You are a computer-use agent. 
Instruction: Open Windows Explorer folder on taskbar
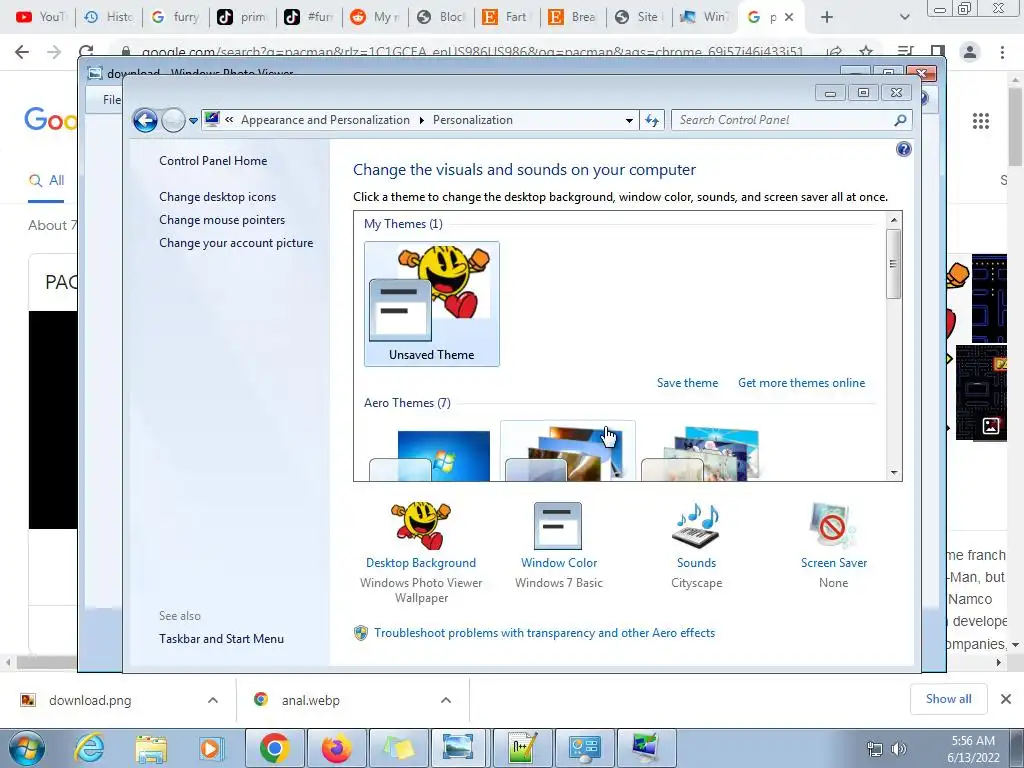[151, 749]
